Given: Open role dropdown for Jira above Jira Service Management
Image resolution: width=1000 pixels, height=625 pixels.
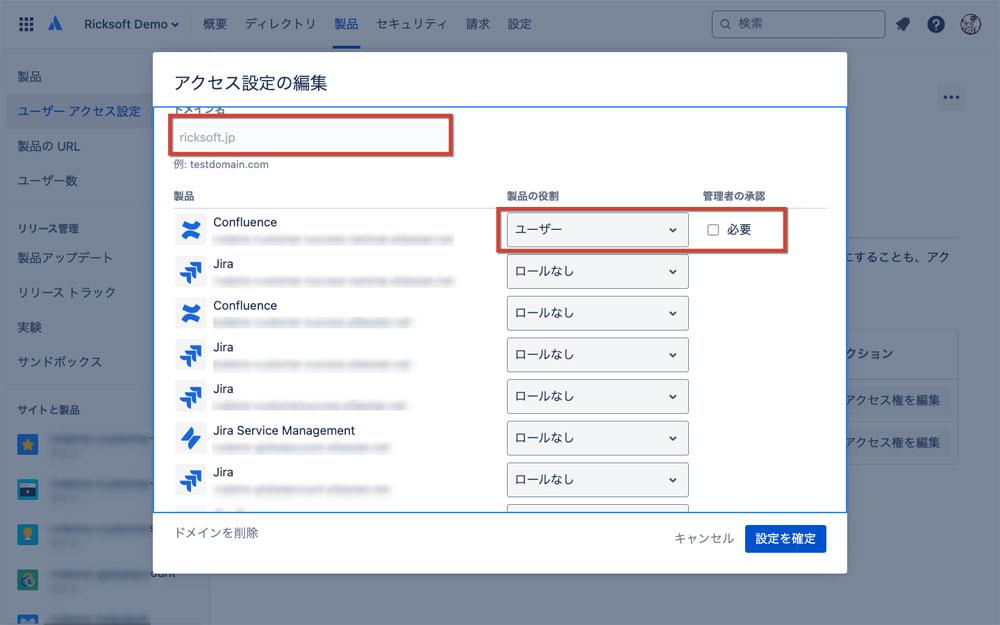Looking at the screenshot, I should point(598,396).
